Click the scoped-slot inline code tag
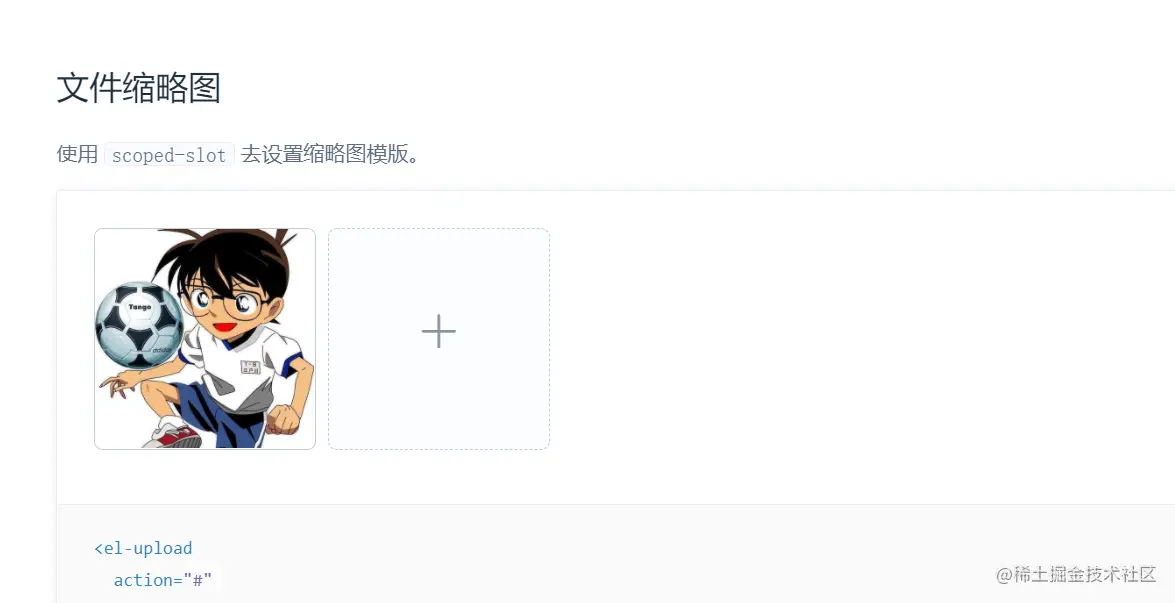1175x603 pixels. 169,154
